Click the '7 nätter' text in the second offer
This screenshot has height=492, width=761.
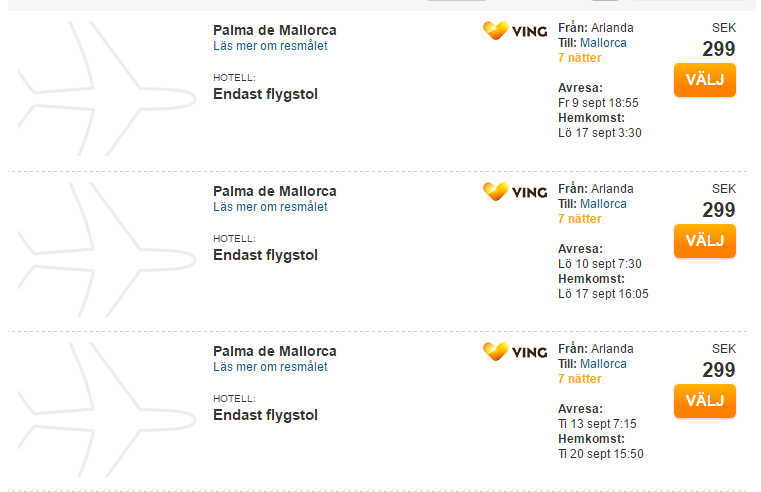[x=580, y=219]
